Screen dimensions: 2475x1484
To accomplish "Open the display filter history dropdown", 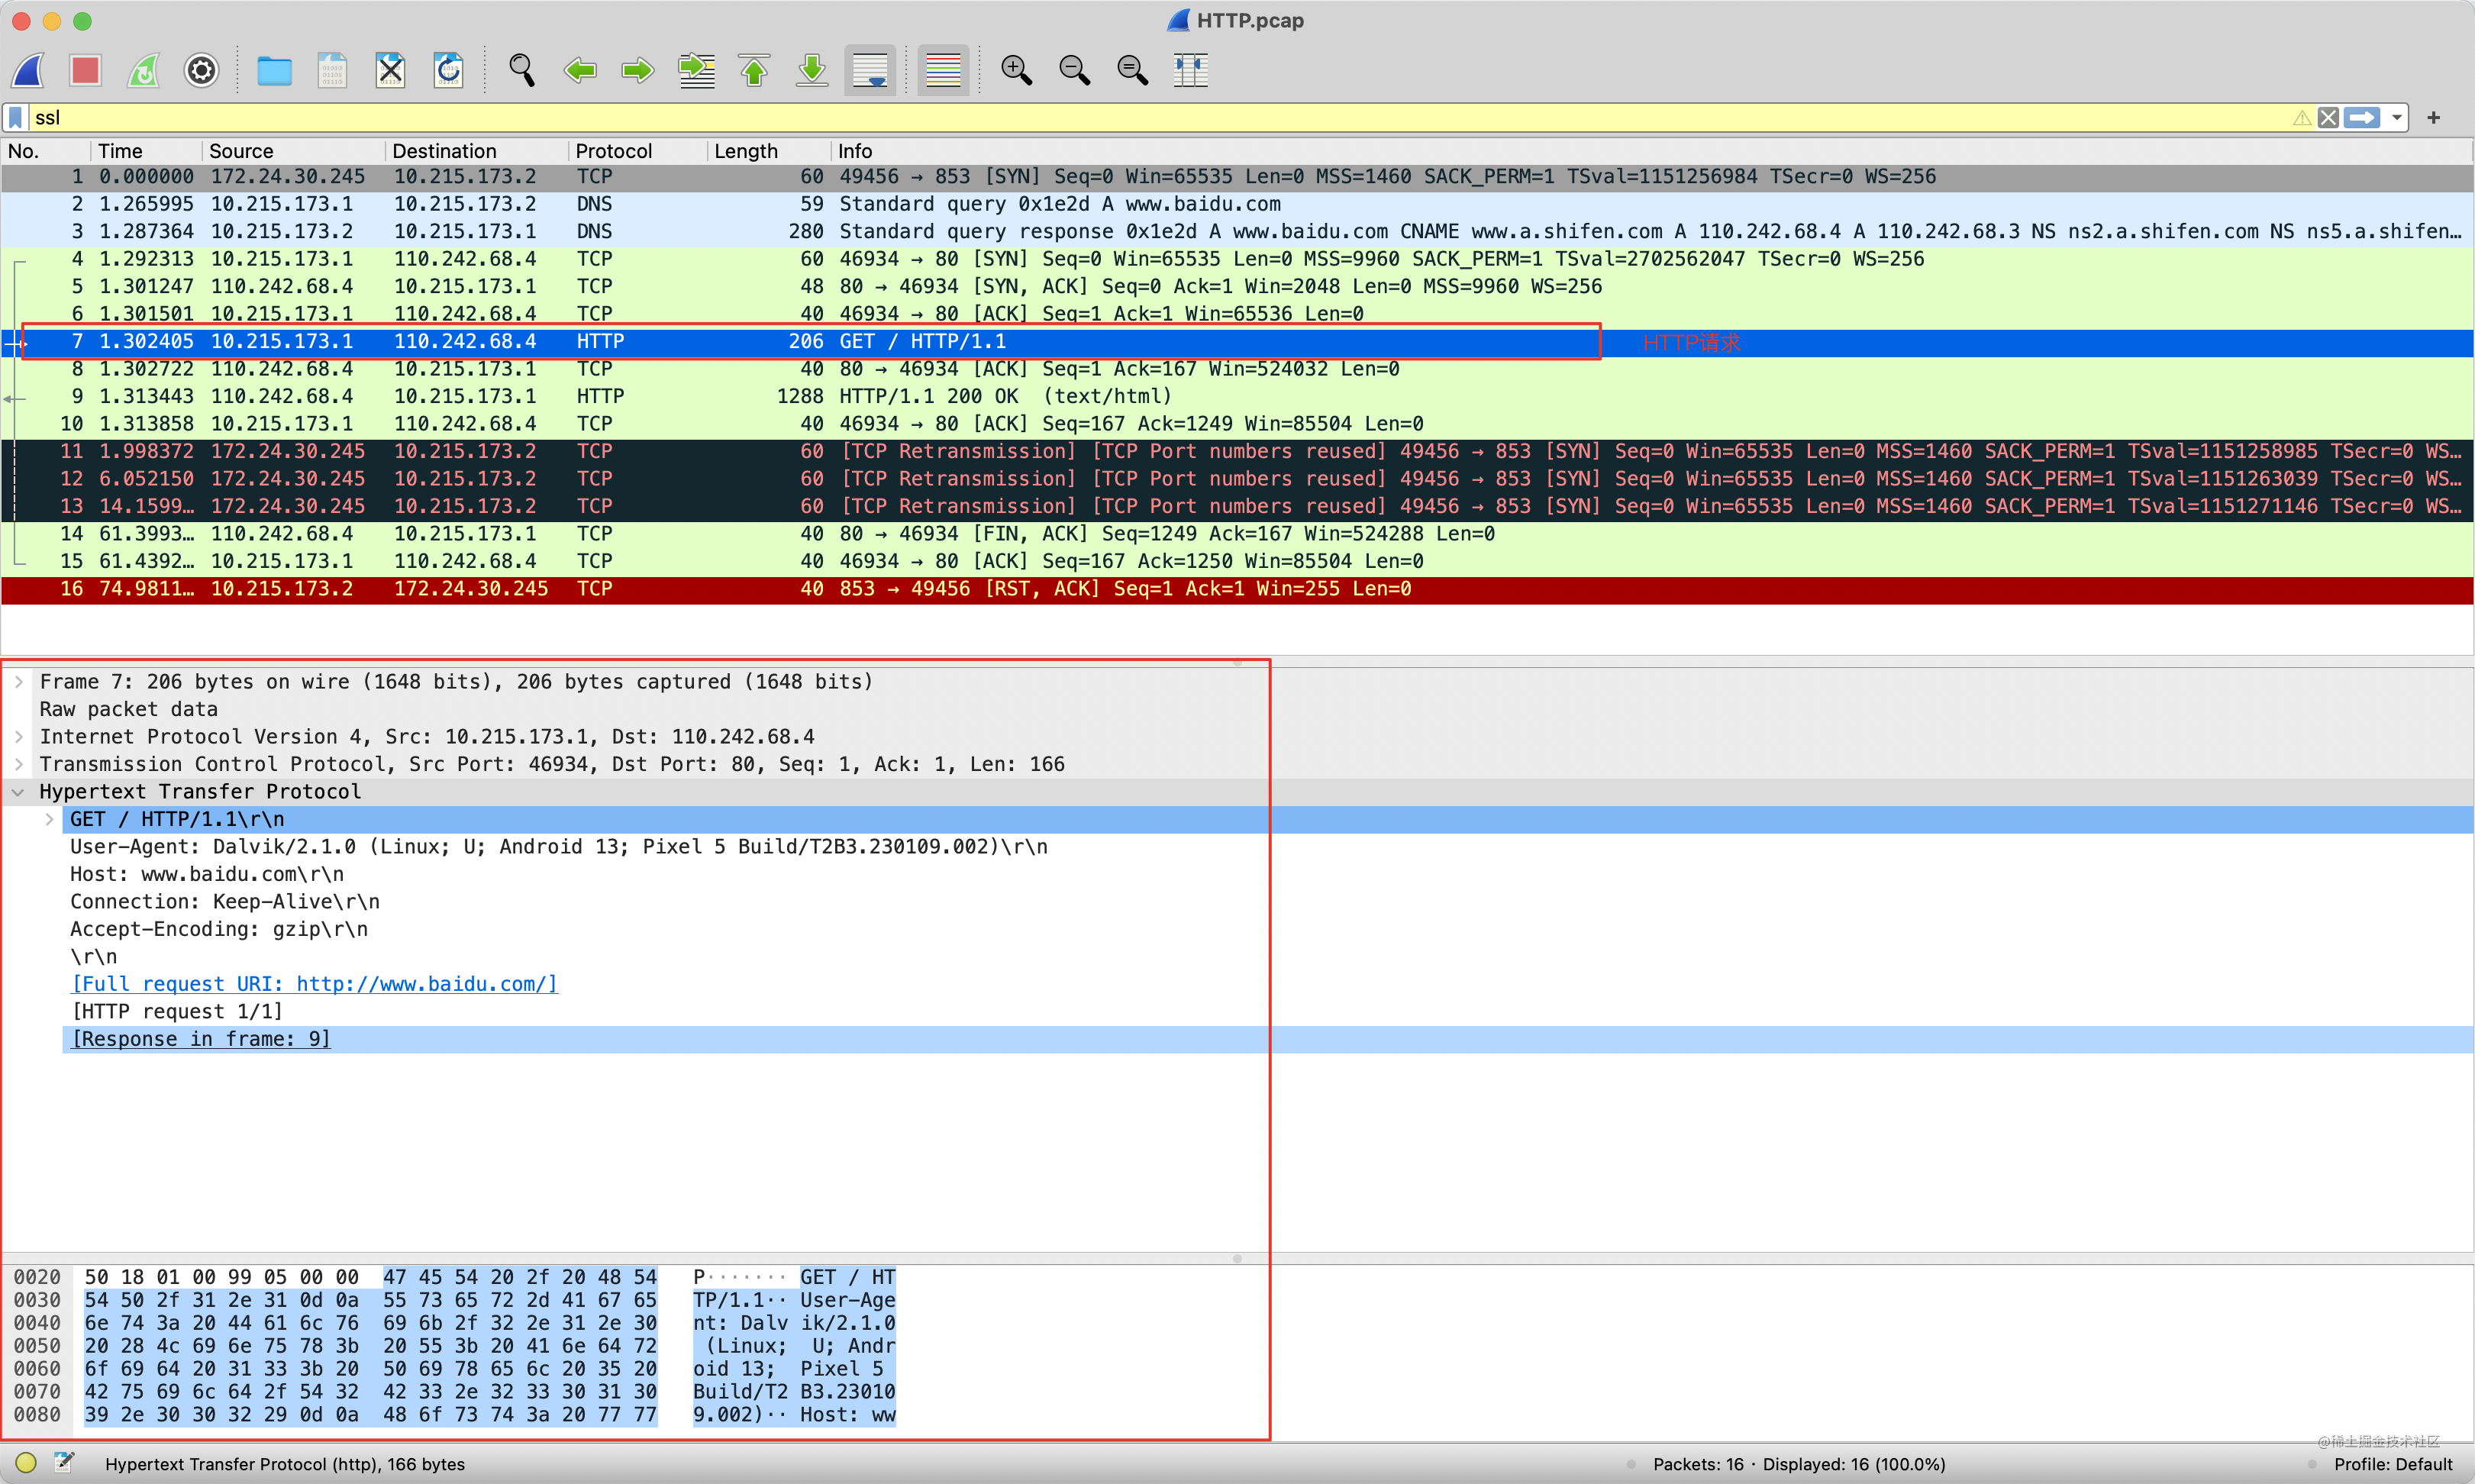I will [x=2396, y=118].
